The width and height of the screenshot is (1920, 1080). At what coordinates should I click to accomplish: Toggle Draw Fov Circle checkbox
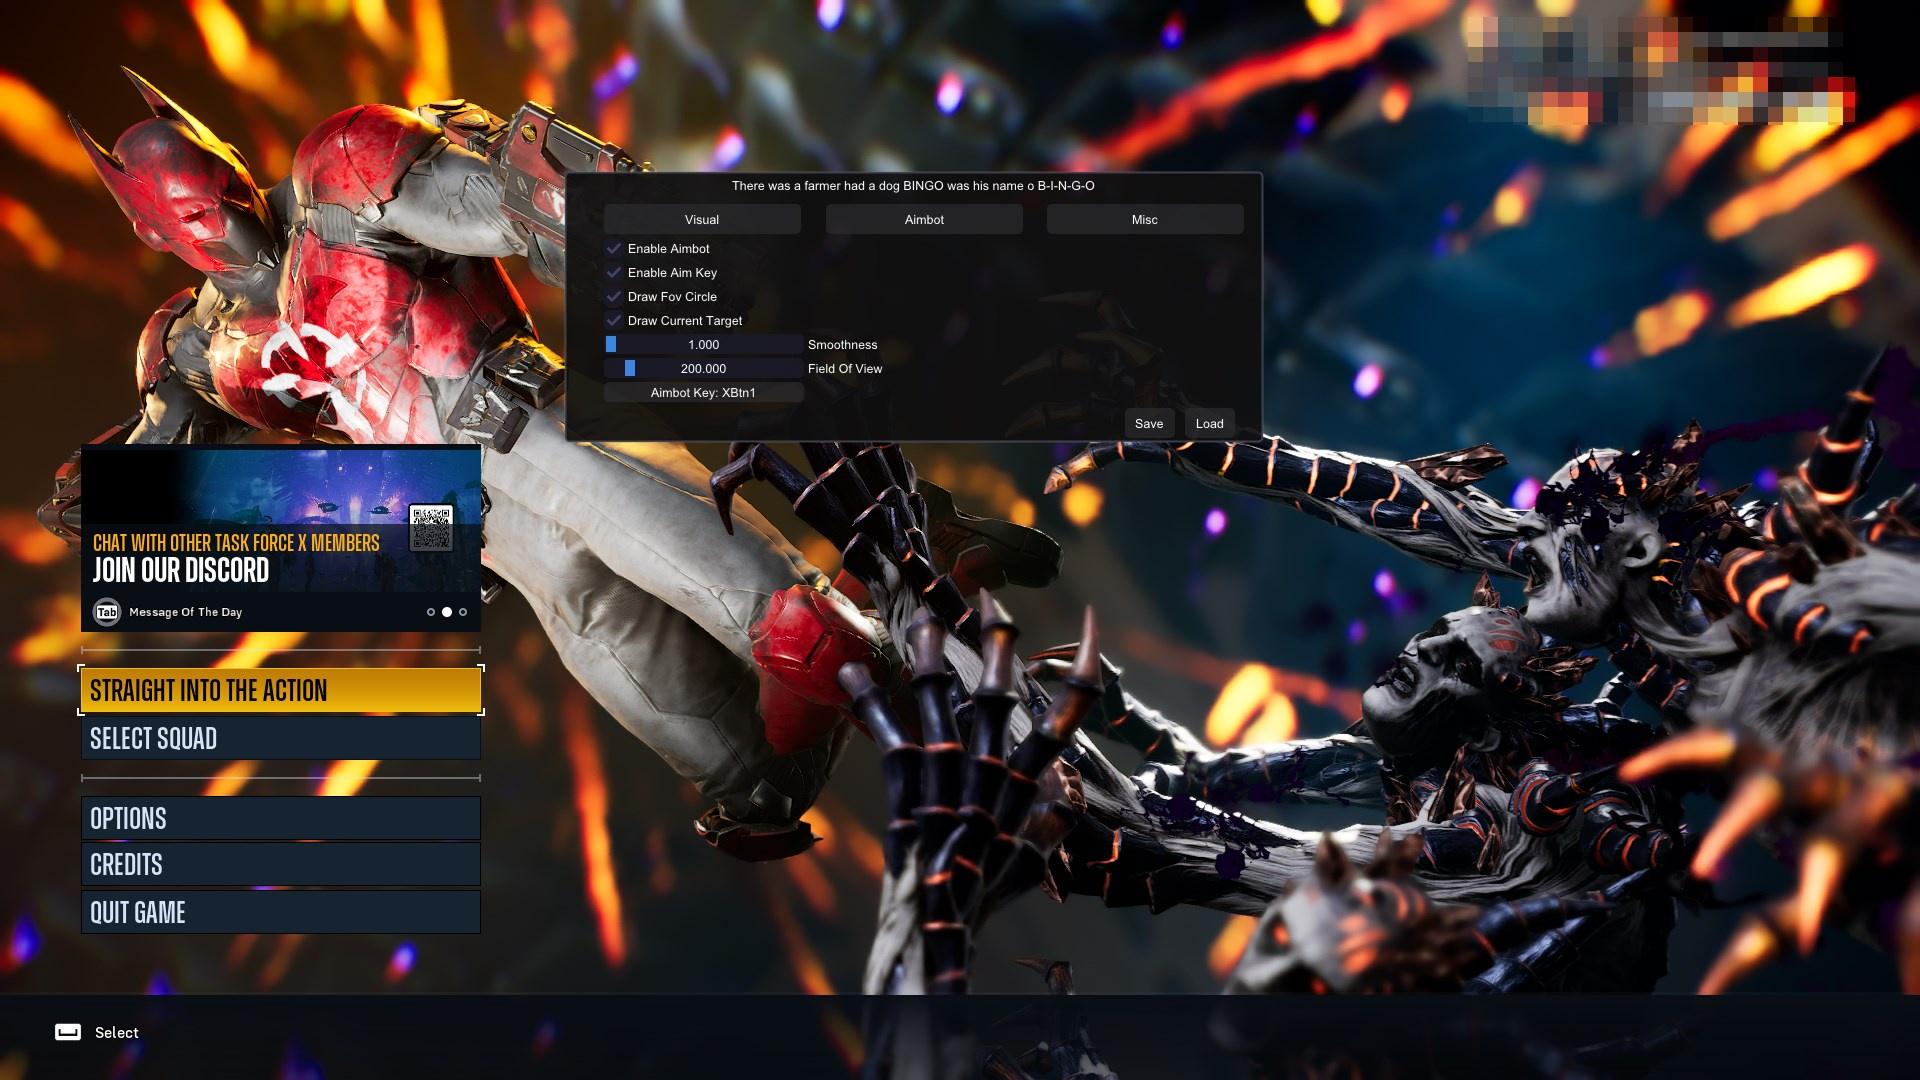tap(614, 296)
